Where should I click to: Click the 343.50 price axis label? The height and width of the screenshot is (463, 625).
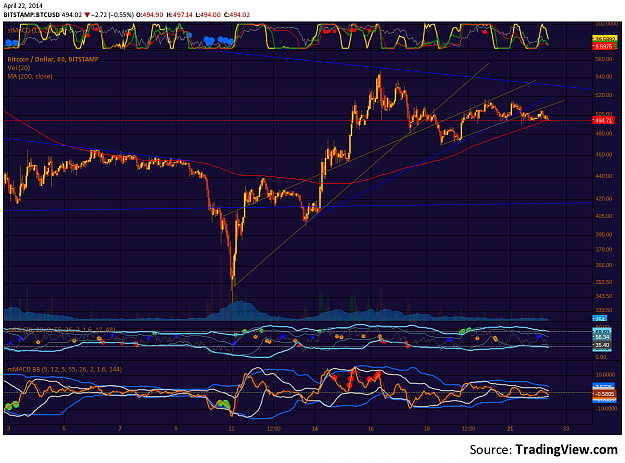coord(603,296)
